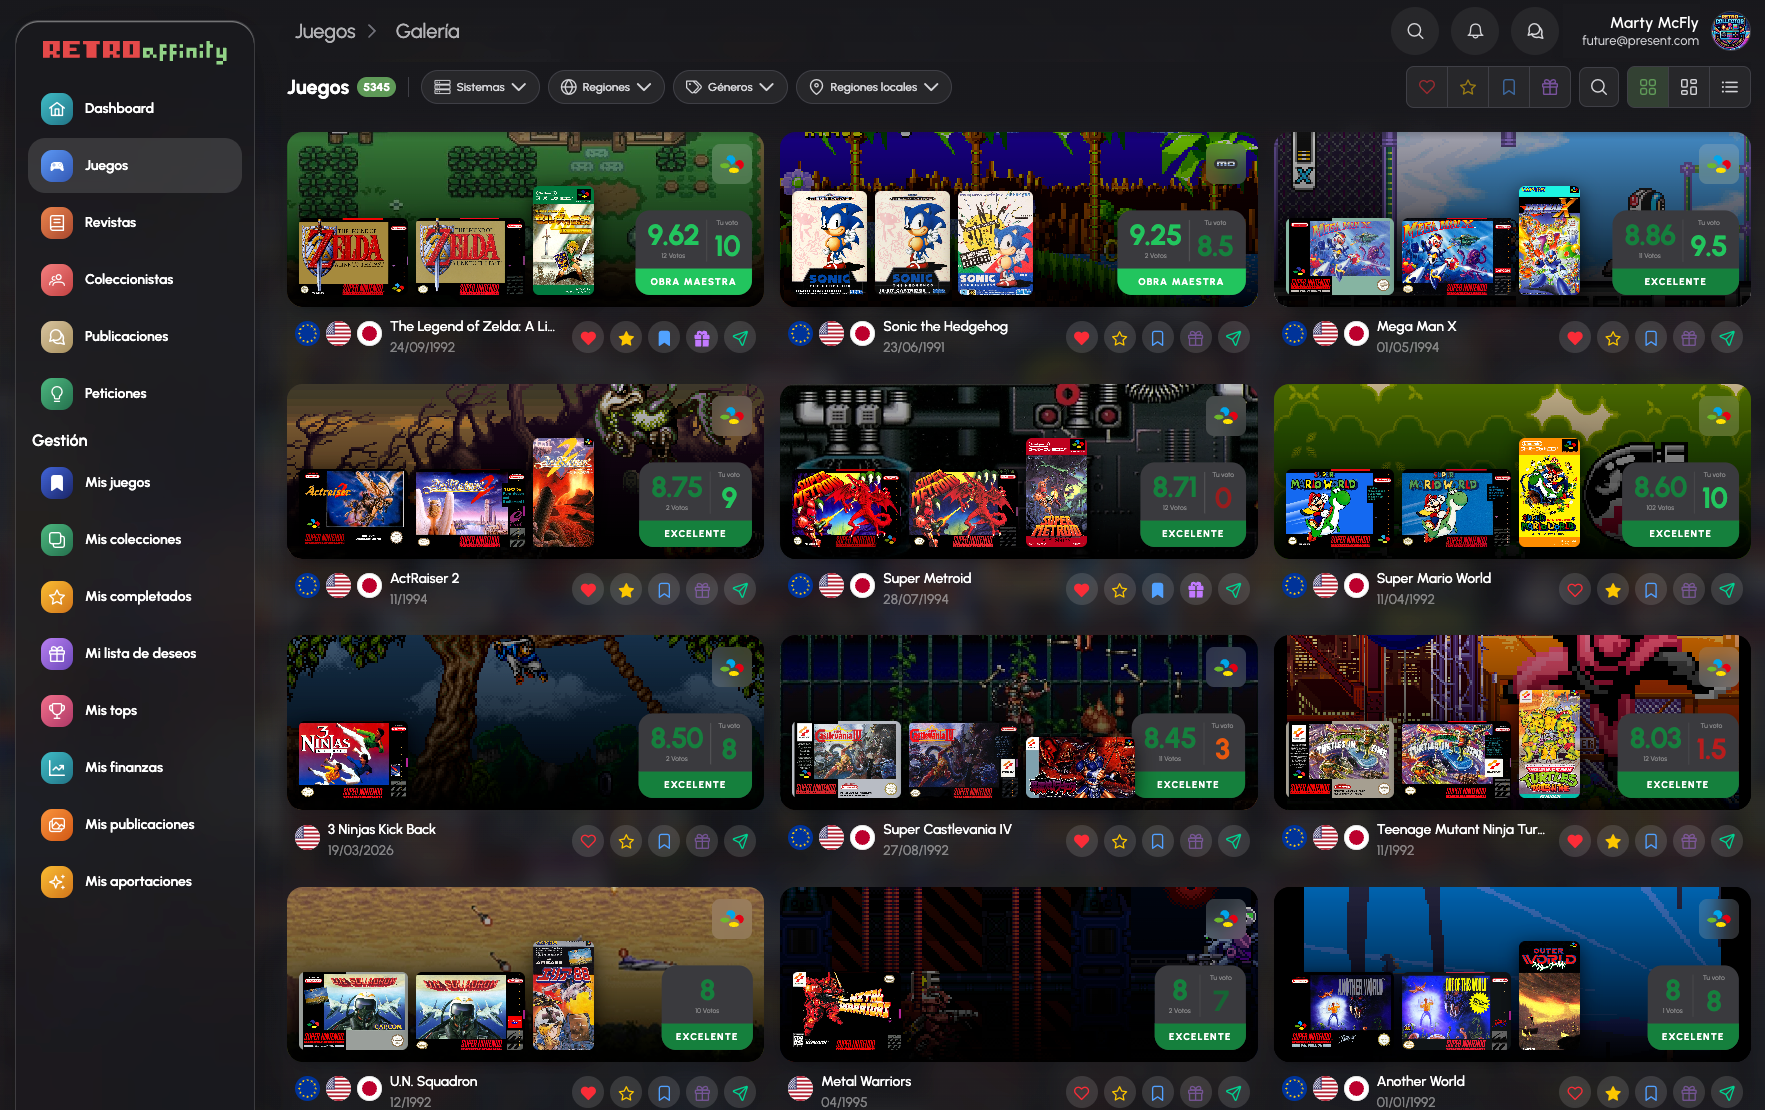Open the Regiones locales dropdown
Viewport: 1765px width, 1110px height.
tap(873, 87)
